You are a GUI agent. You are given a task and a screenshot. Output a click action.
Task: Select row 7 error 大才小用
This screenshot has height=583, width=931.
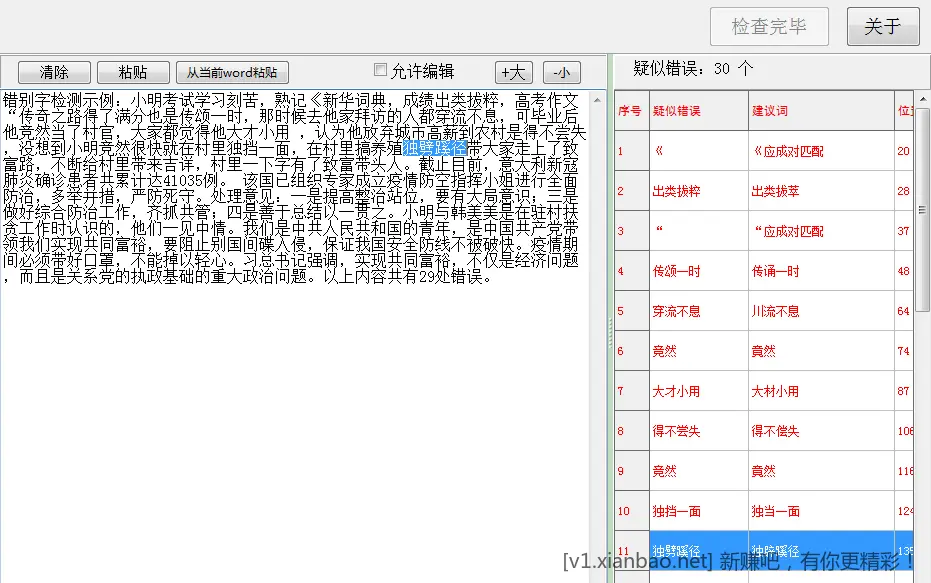(677, 391)
